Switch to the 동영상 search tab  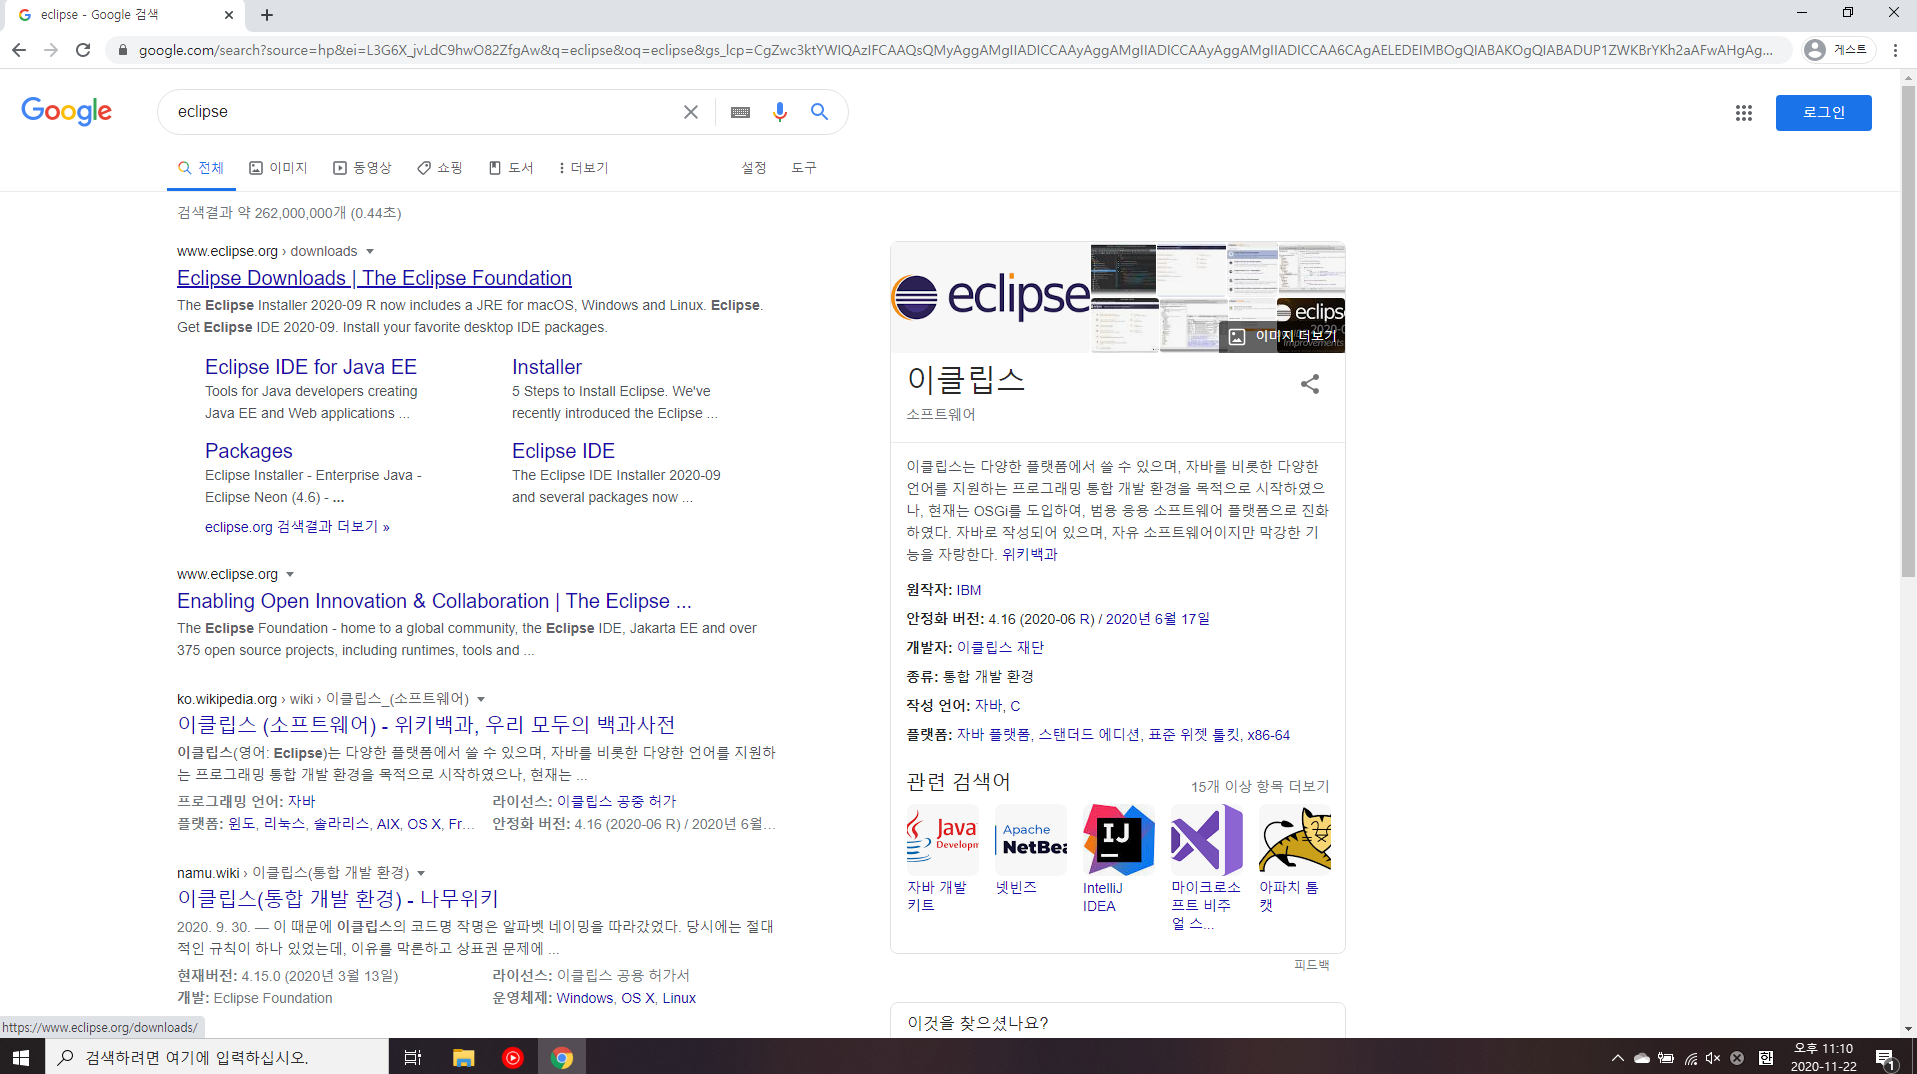[362, 168]
